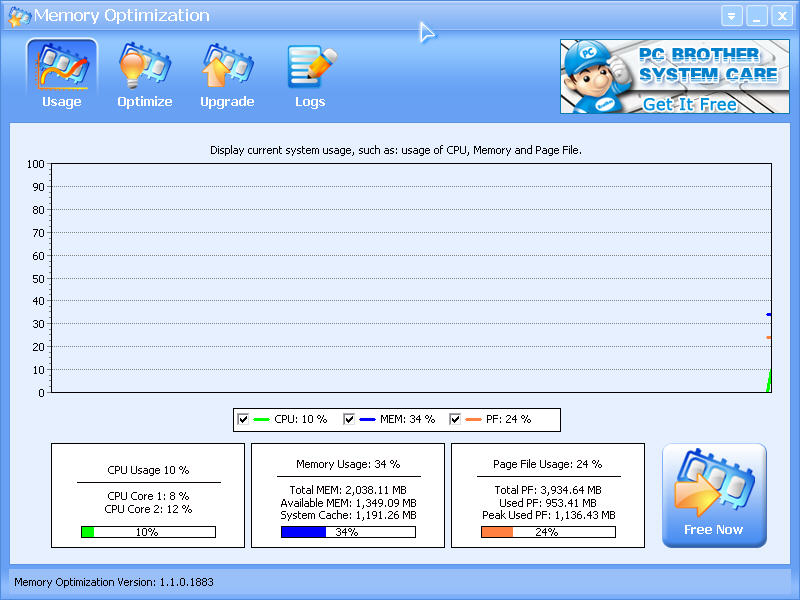Click the Get It Free link

coord(689,104)
